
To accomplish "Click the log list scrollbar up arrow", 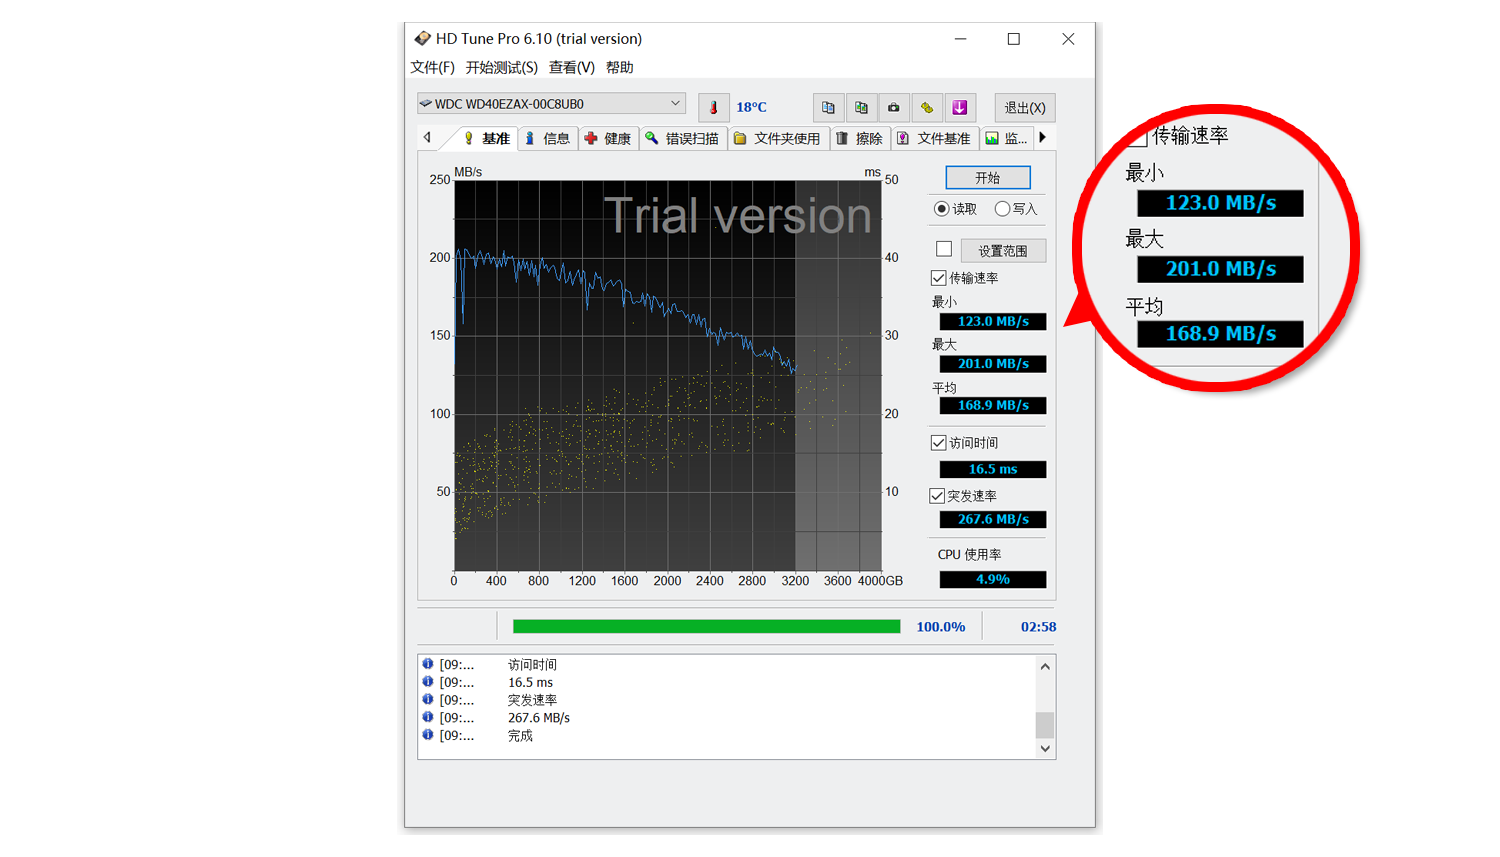I will point(1045,666).
